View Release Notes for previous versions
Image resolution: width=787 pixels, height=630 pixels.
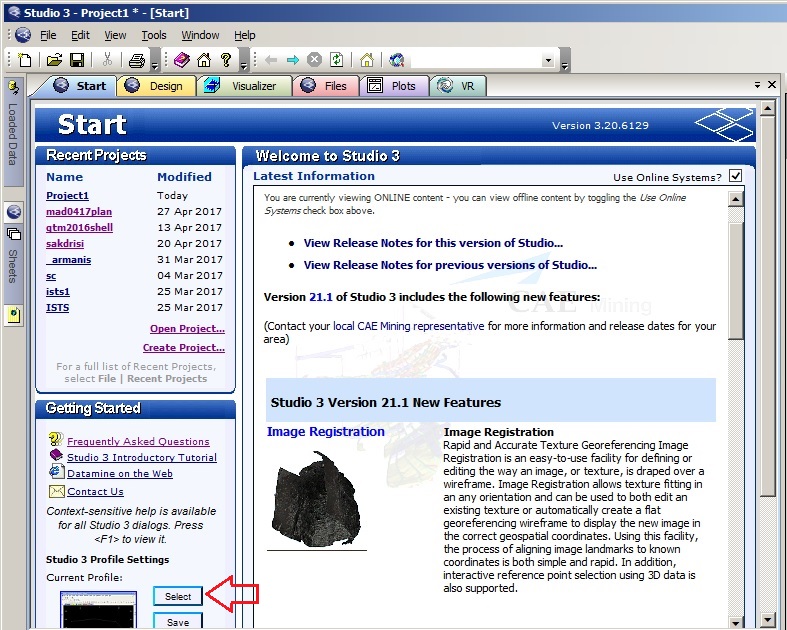[x=450, y=265]
